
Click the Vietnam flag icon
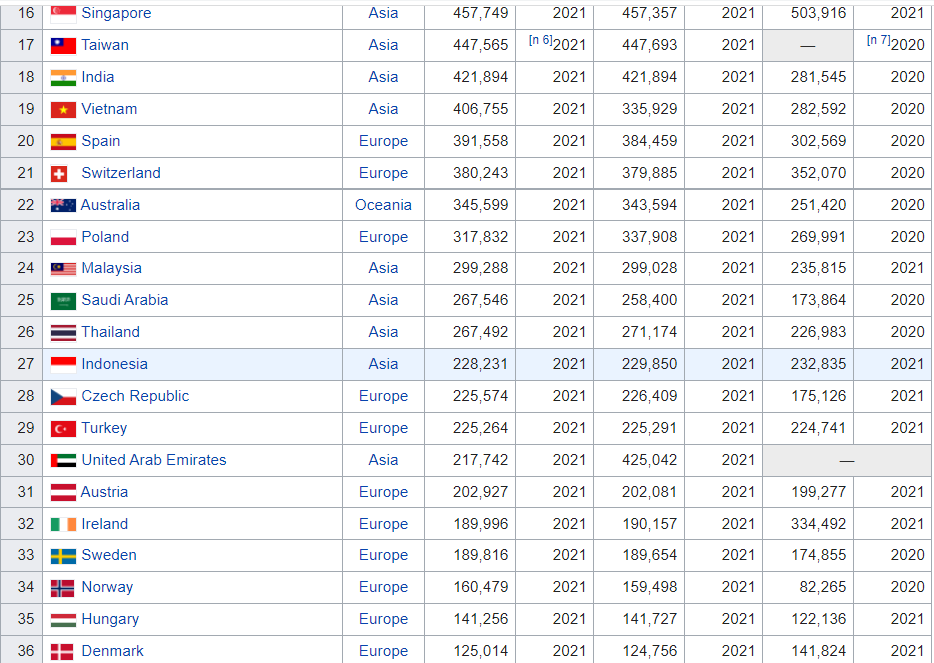point(63,109)
